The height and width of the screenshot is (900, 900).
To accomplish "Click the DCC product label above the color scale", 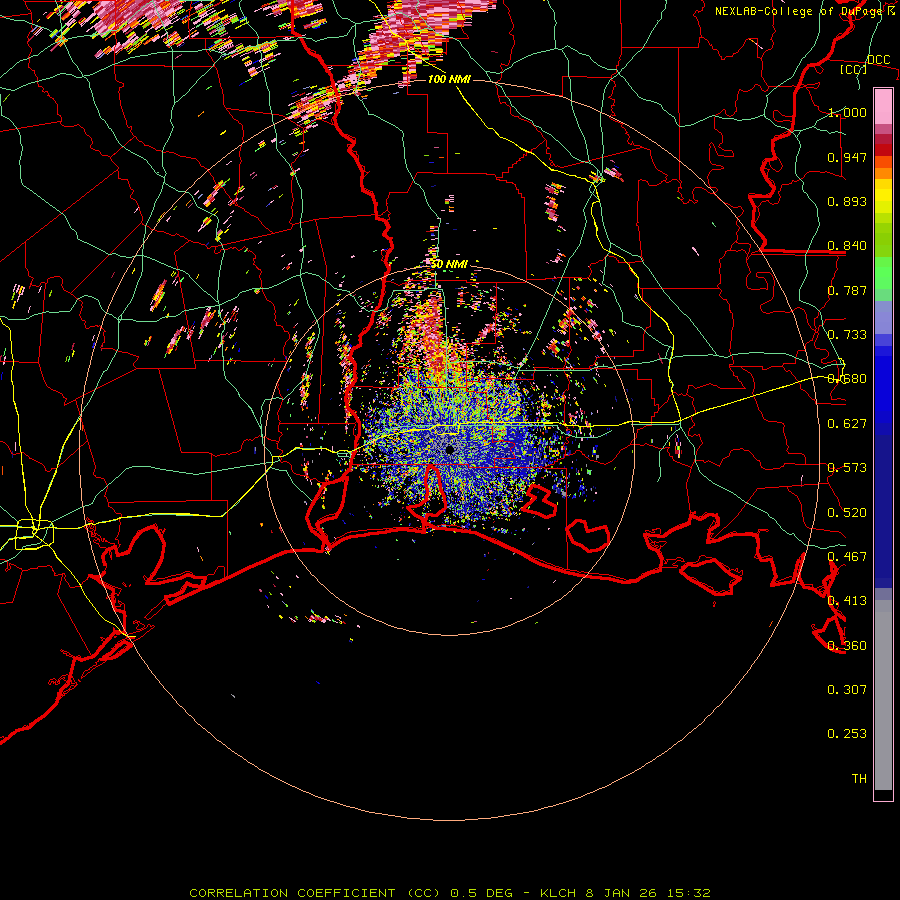I will coord(878,60).
